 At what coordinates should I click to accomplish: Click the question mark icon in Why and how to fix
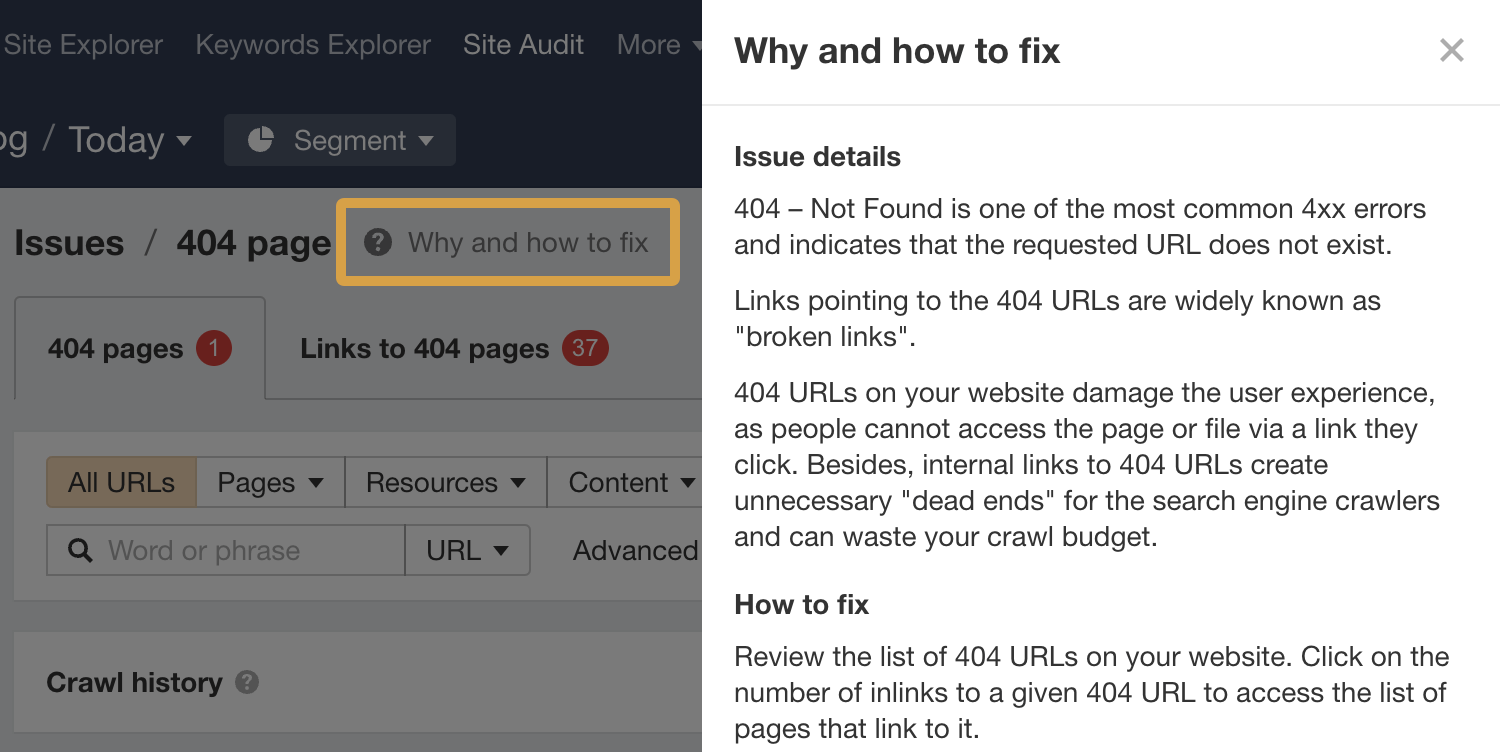[378, 241]
